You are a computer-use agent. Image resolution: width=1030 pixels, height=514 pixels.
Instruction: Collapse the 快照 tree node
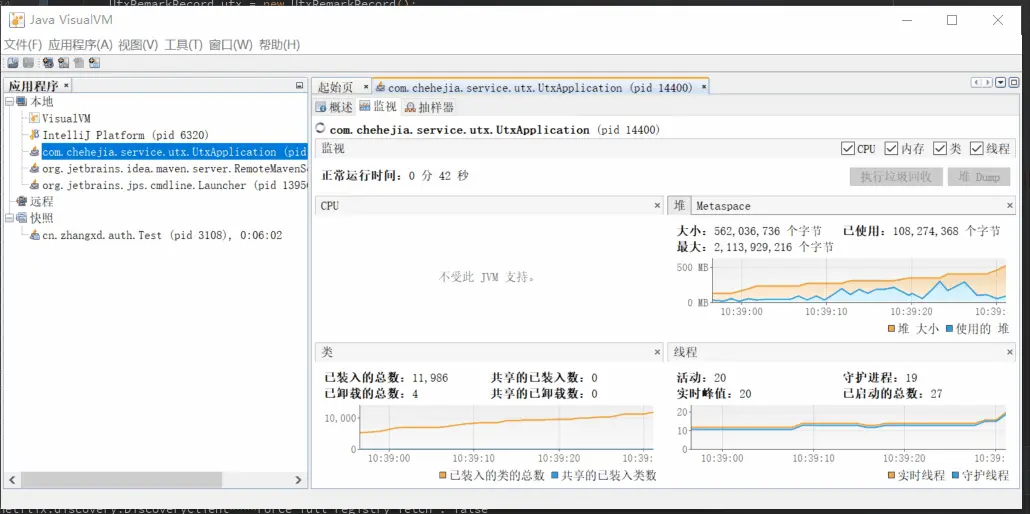(10, 218)
